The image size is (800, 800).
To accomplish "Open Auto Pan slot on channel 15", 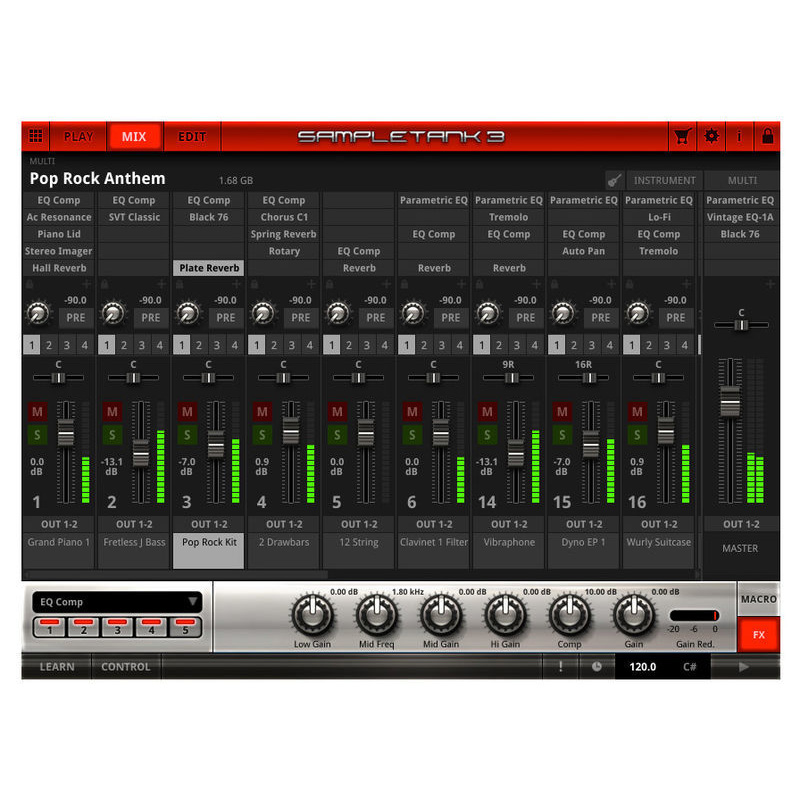I will pos(584,251).
